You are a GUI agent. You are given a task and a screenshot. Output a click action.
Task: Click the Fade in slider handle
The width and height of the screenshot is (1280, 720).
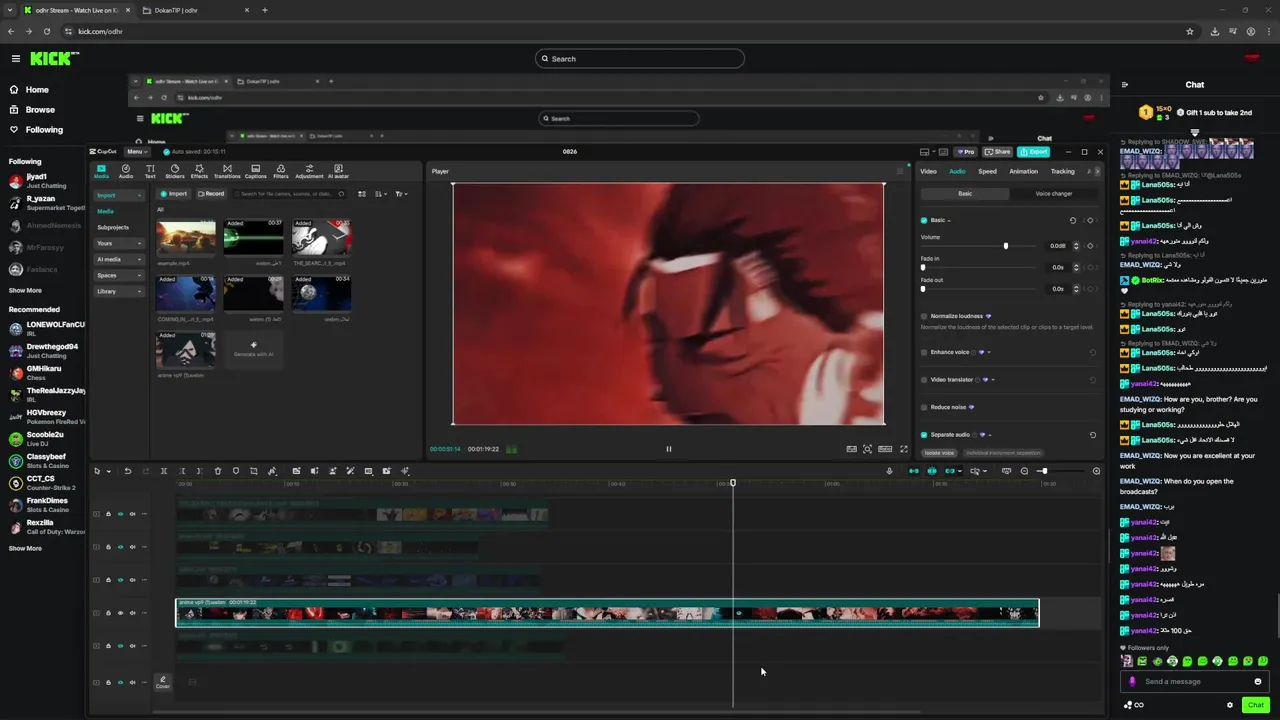(923, 268)
